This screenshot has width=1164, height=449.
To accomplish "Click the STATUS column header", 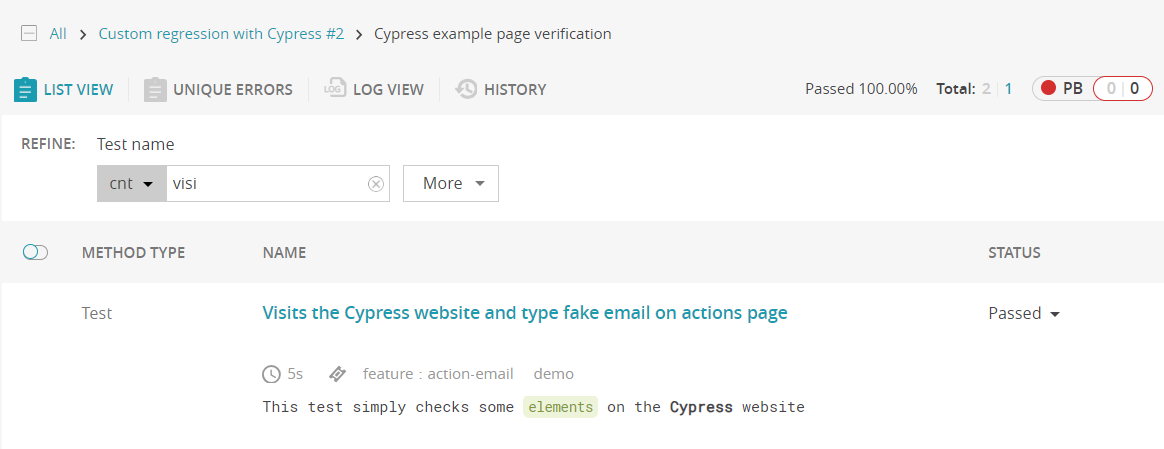I will point(1014,252).
